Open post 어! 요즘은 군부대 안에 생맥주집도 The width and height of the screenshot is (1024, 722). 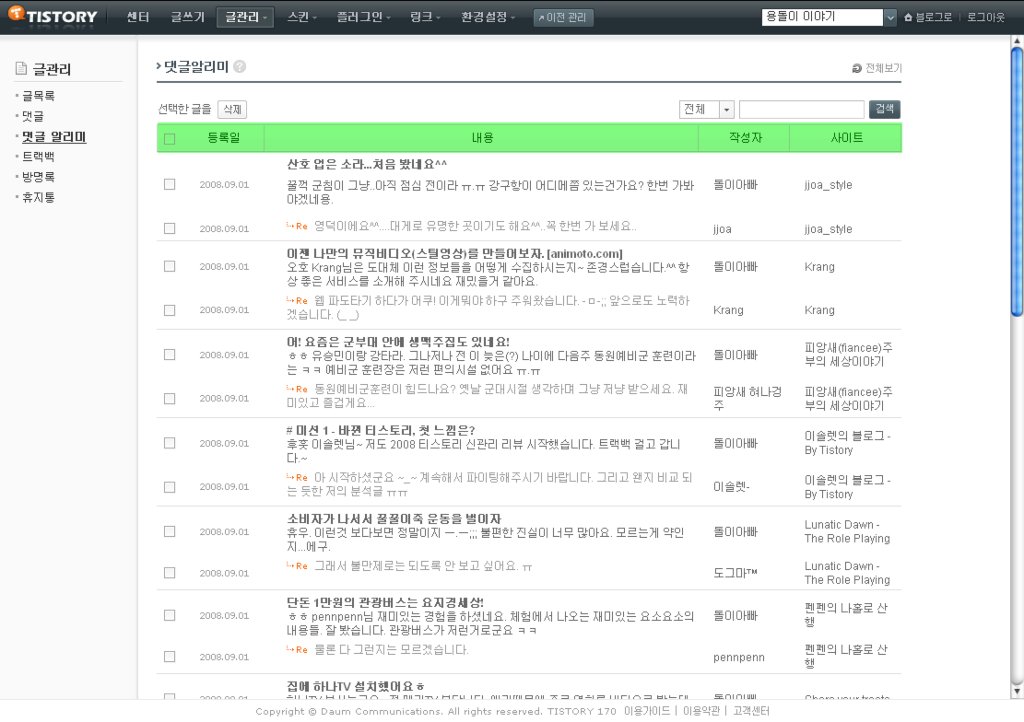(x=398, y=341)
